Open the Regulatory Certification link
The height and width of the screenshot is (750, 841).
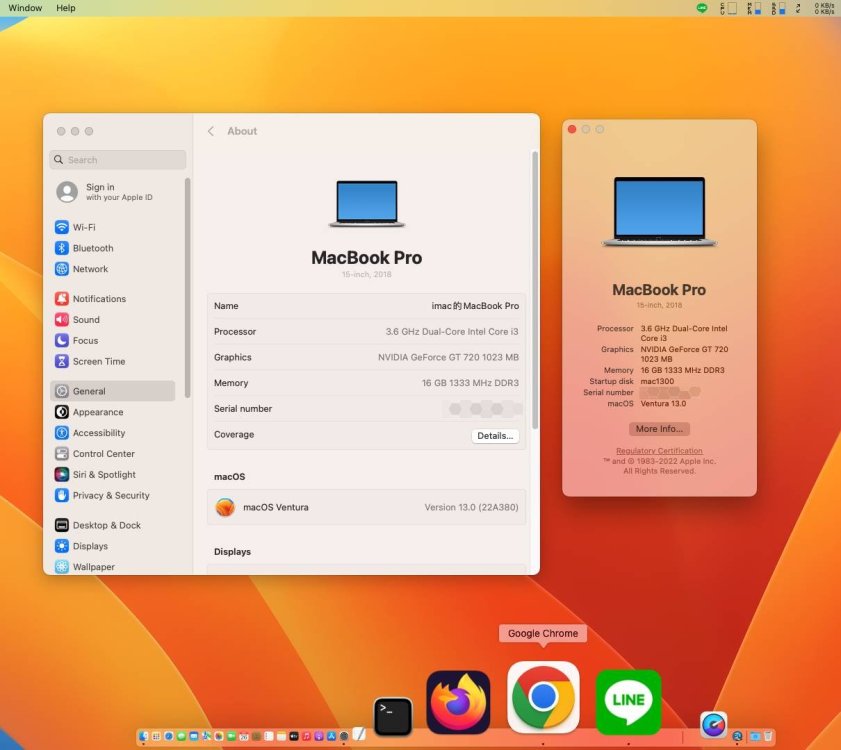[659, 451]
